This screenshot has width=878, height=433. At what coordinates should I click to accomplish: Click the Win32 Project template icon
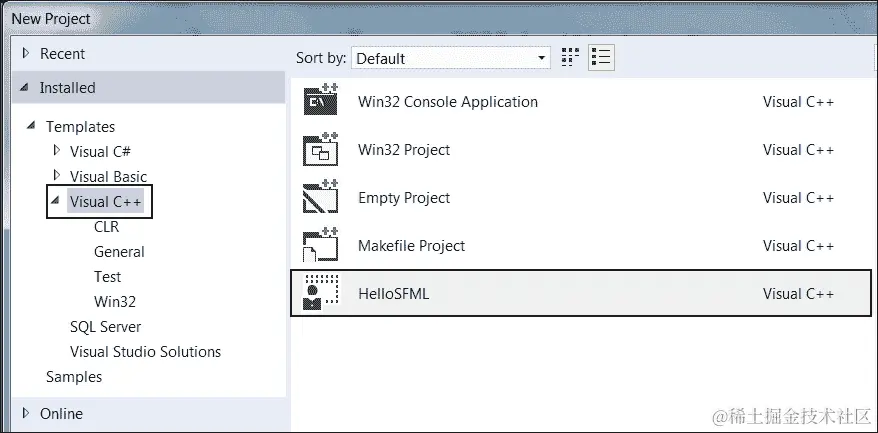pyautogui.click(x=321, y=149)
